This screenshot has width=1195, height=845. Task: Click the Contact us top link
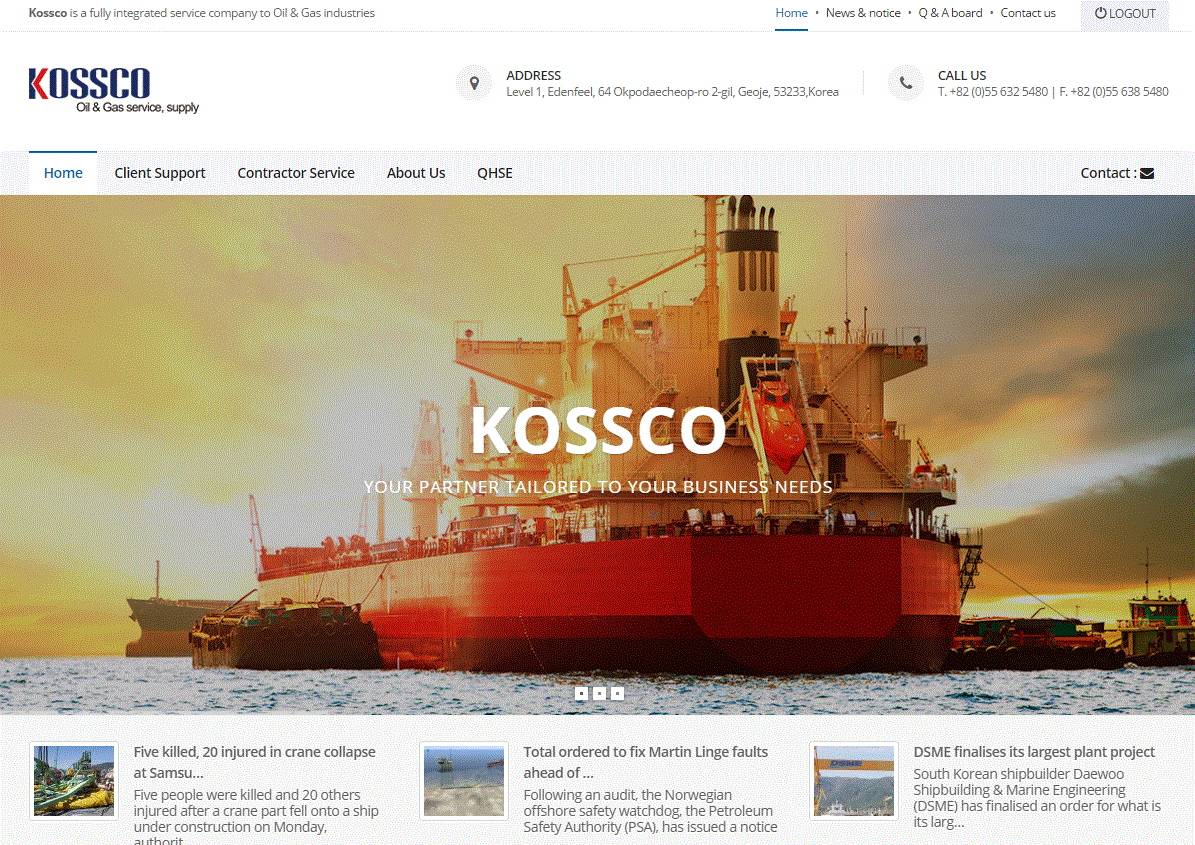point(1028,13)
